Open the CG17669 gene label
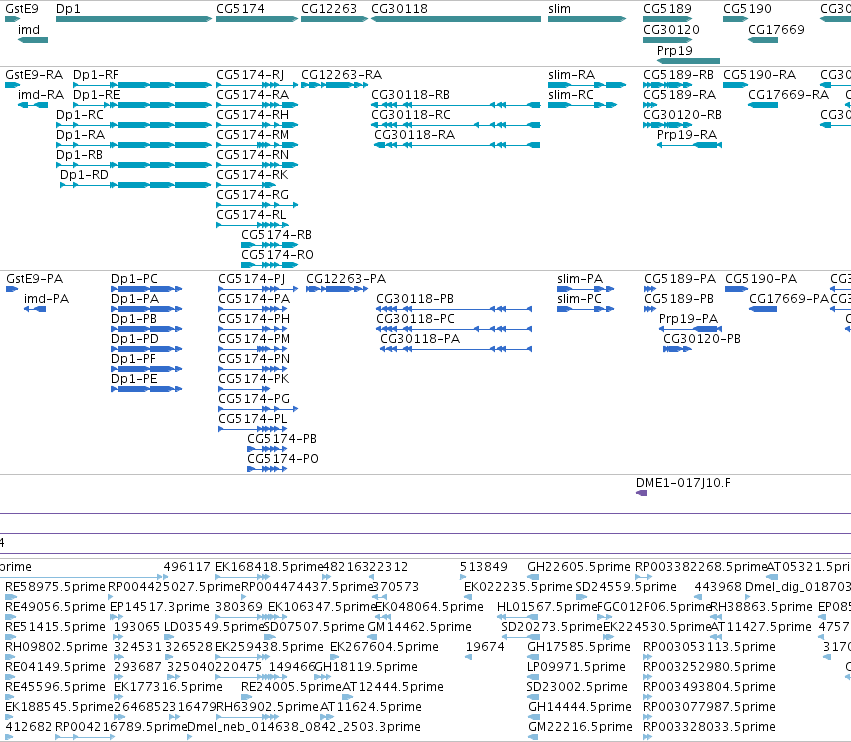The height and width of the screenshot is (742, 851). [776, 29]
